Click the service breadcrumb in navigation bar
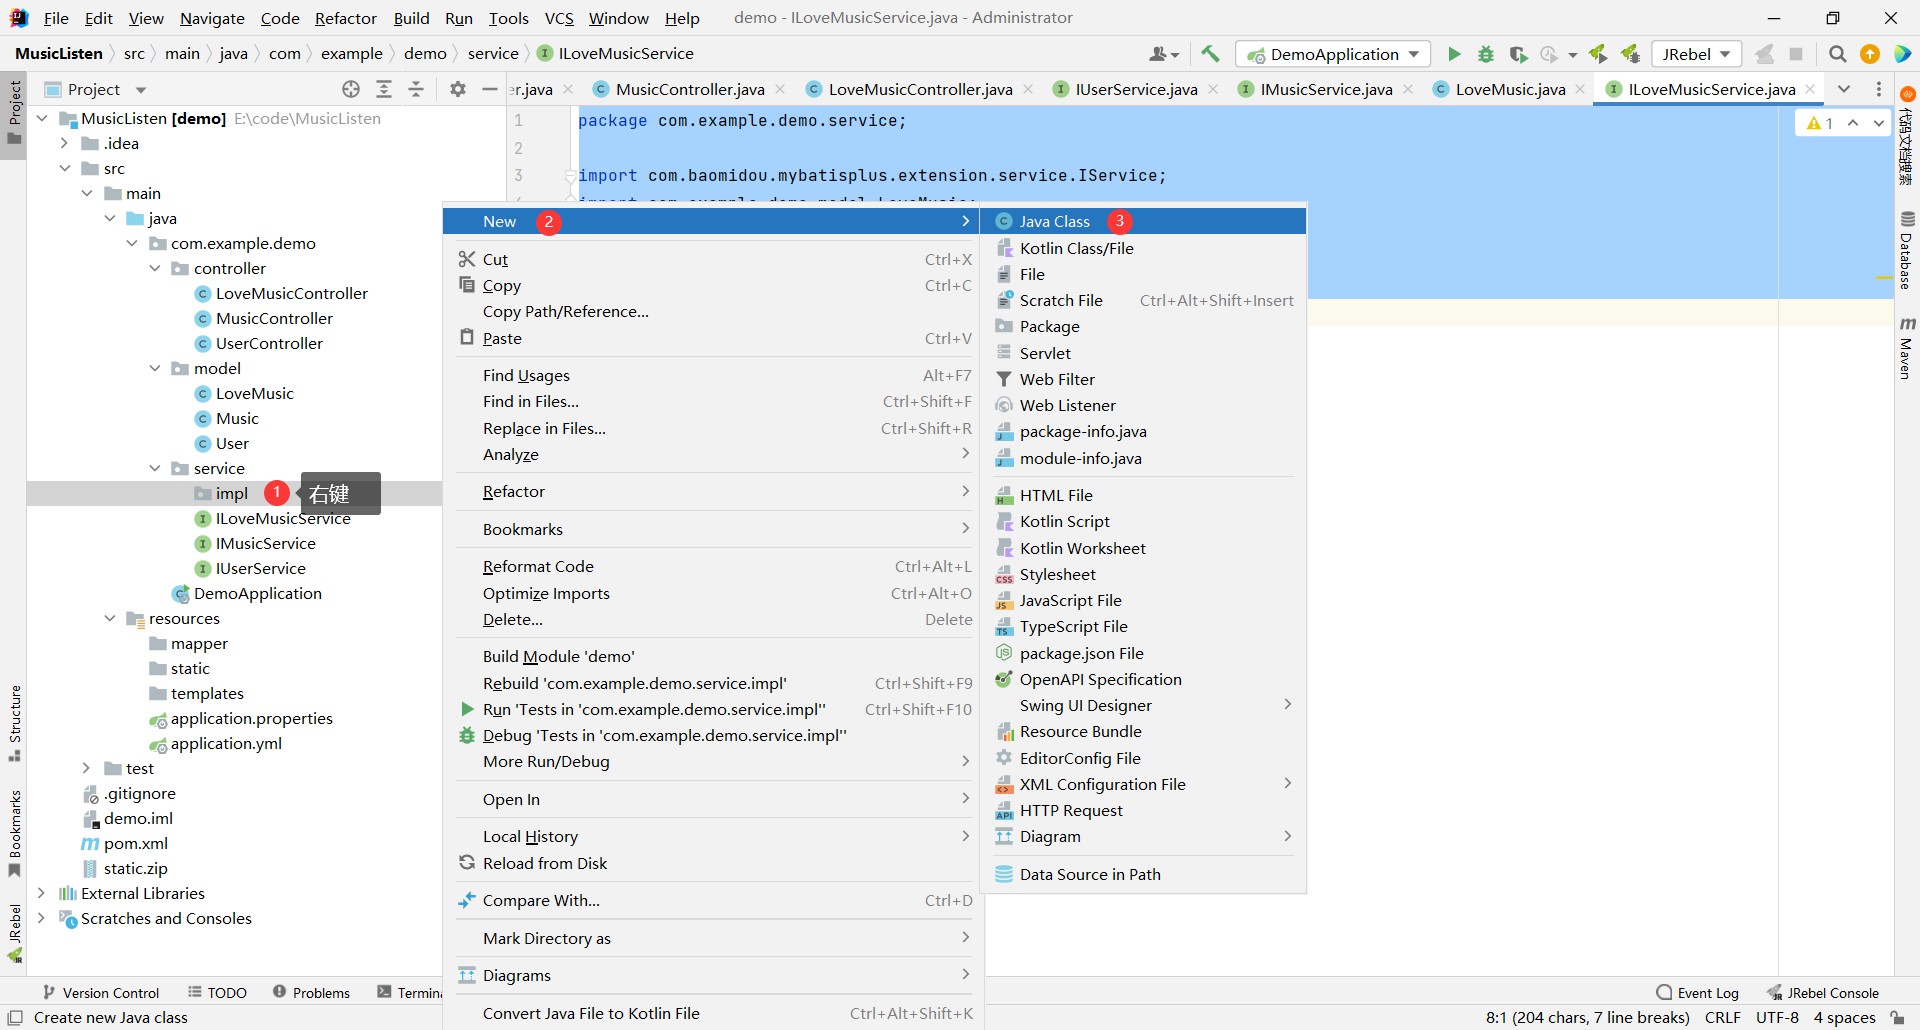Viewport: 1920px width, 1030px height. (x=493, y=54)
